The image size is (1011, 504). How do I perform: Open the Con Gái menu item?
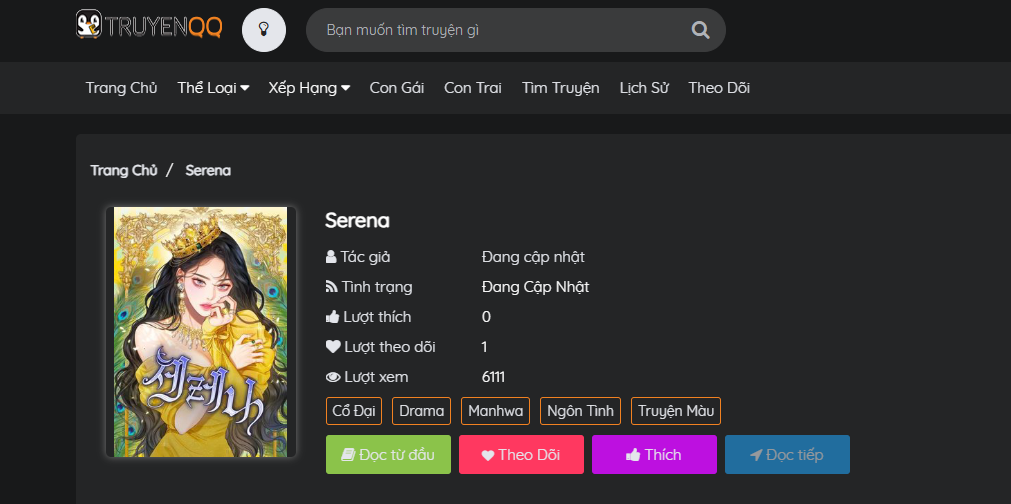tap(397, 88)
